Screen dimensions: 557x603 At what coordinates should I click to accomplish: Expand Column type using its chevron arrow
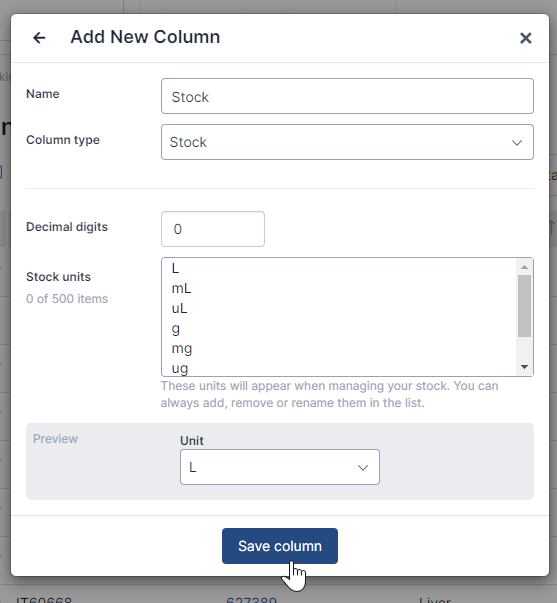pos(517,143)
